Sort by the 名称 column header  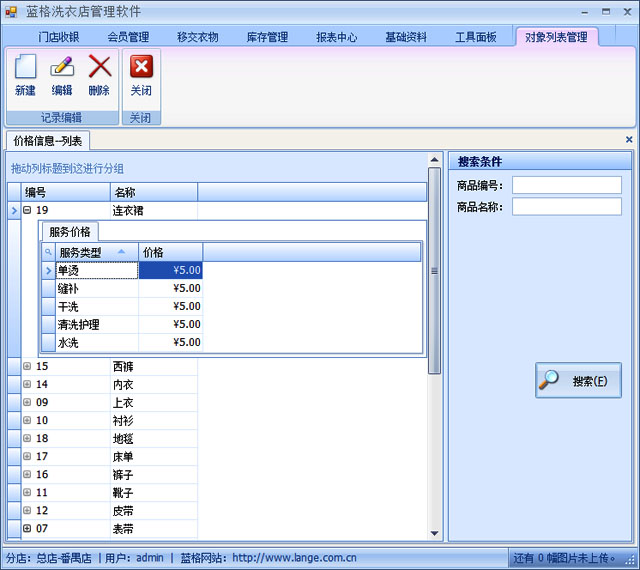click(x=154, y=192)
